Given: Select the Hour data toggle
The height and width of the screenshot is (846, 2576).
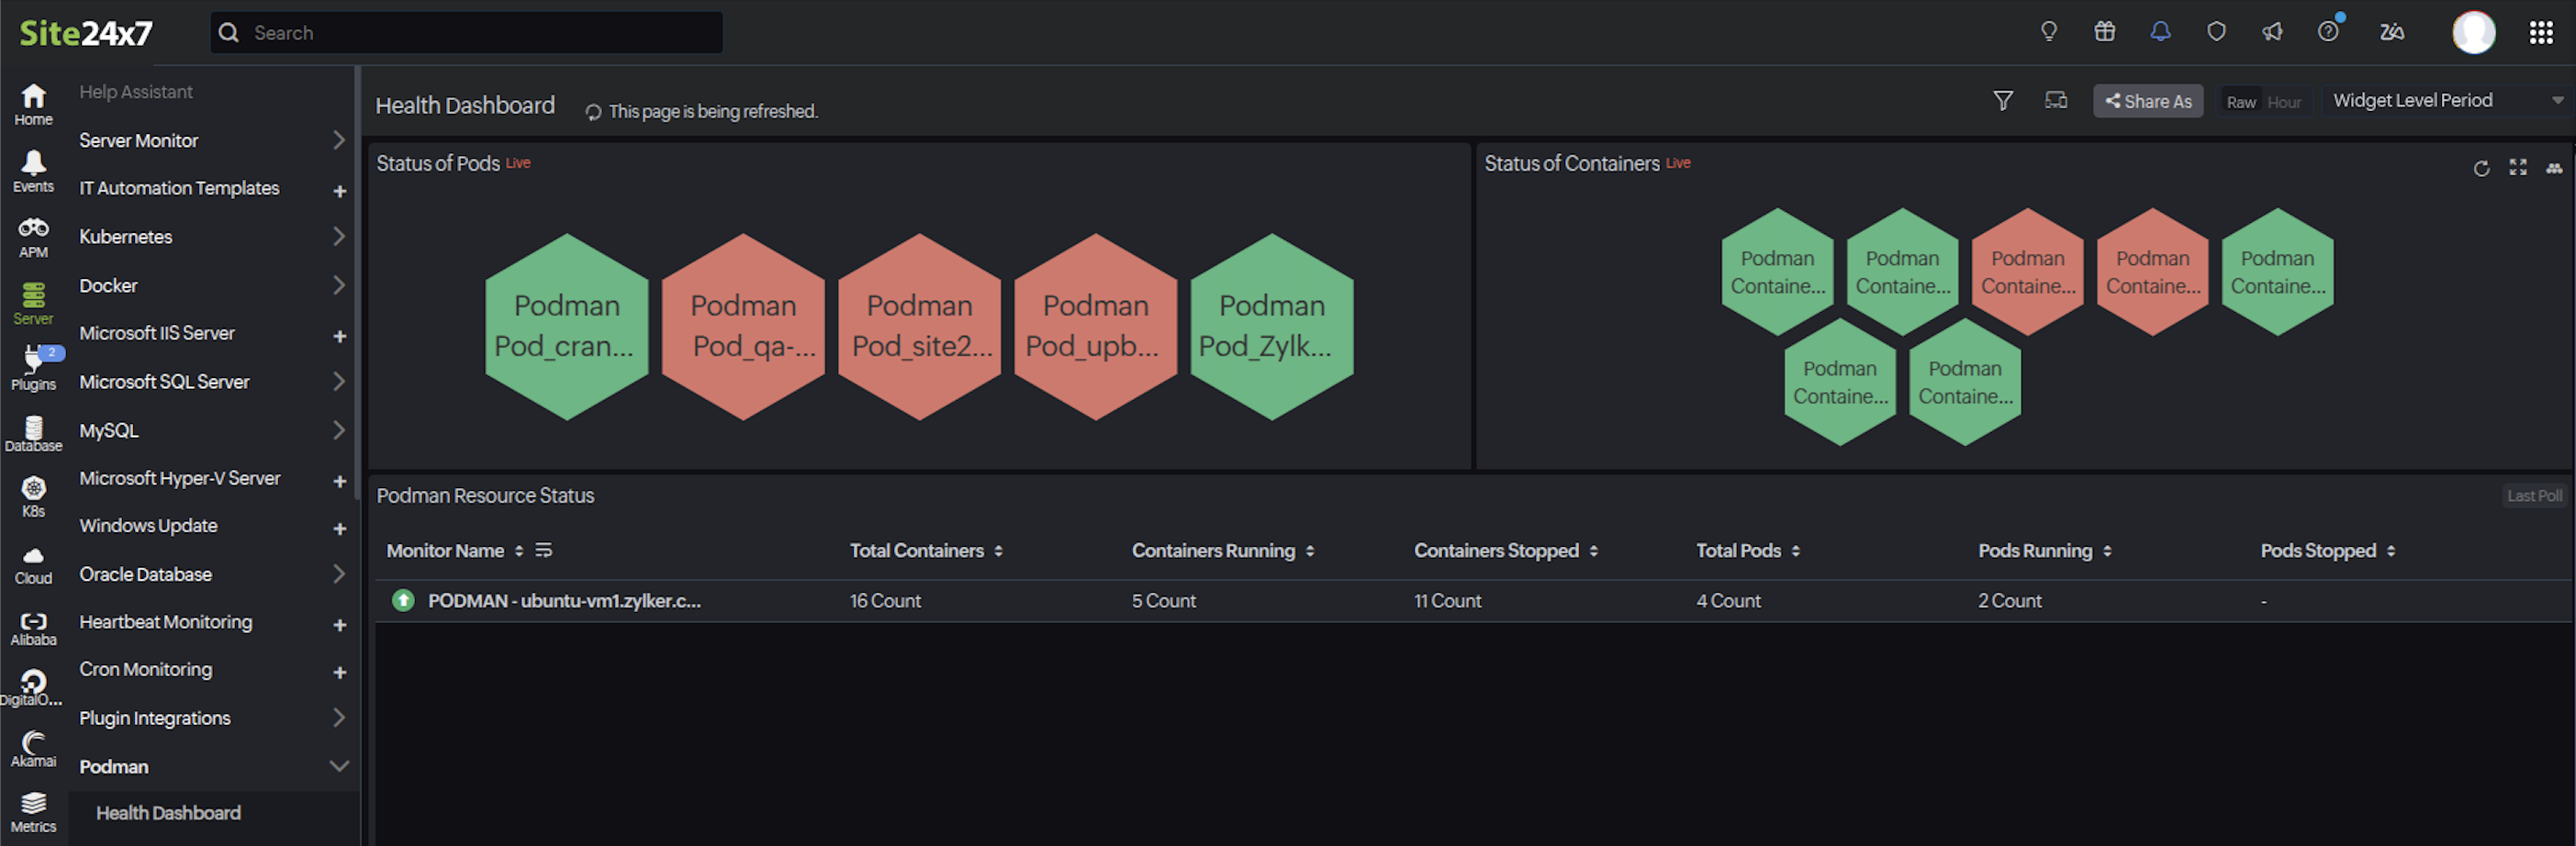Looking at the screenshot, I should point(2284,102).
